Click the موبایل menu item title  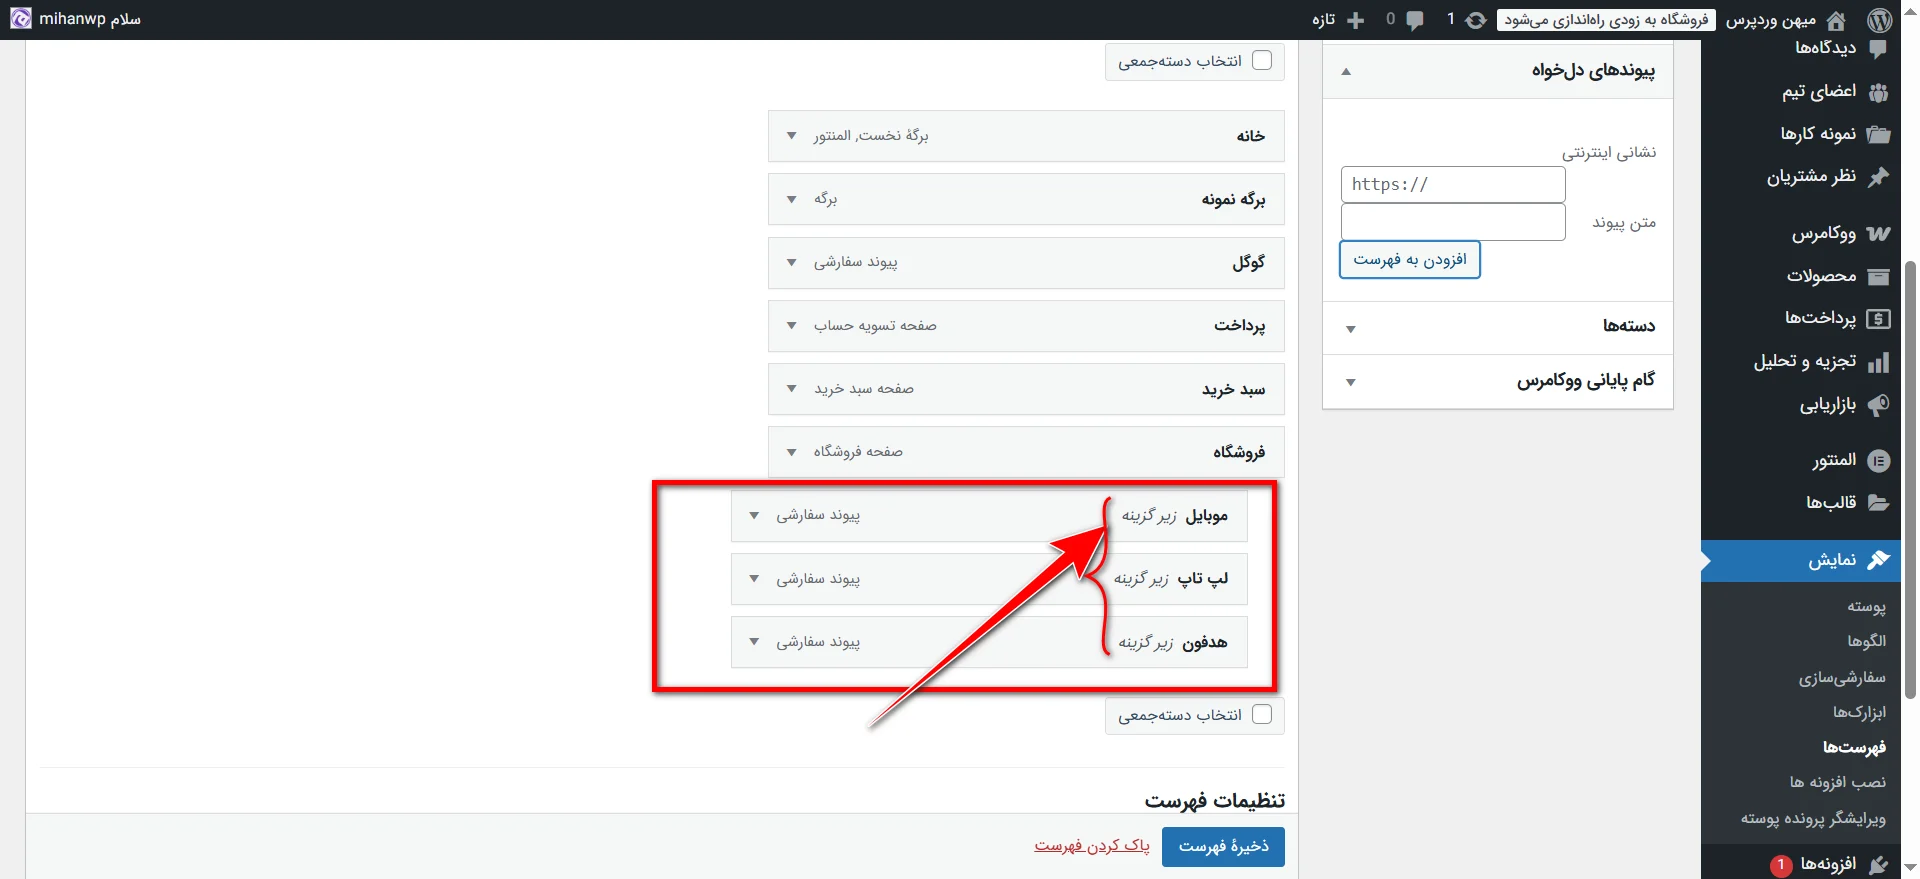[x=1207, y=516]
